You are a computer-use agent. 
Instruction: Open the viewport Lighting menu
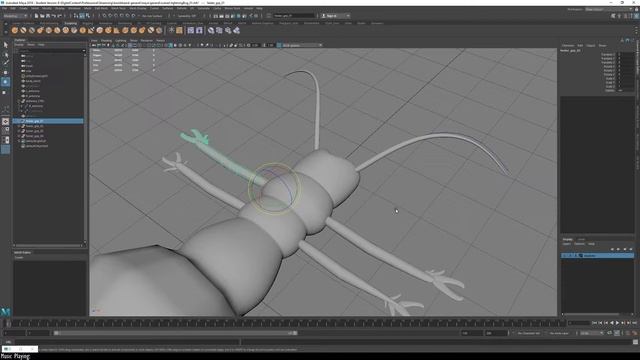(120, 40)
